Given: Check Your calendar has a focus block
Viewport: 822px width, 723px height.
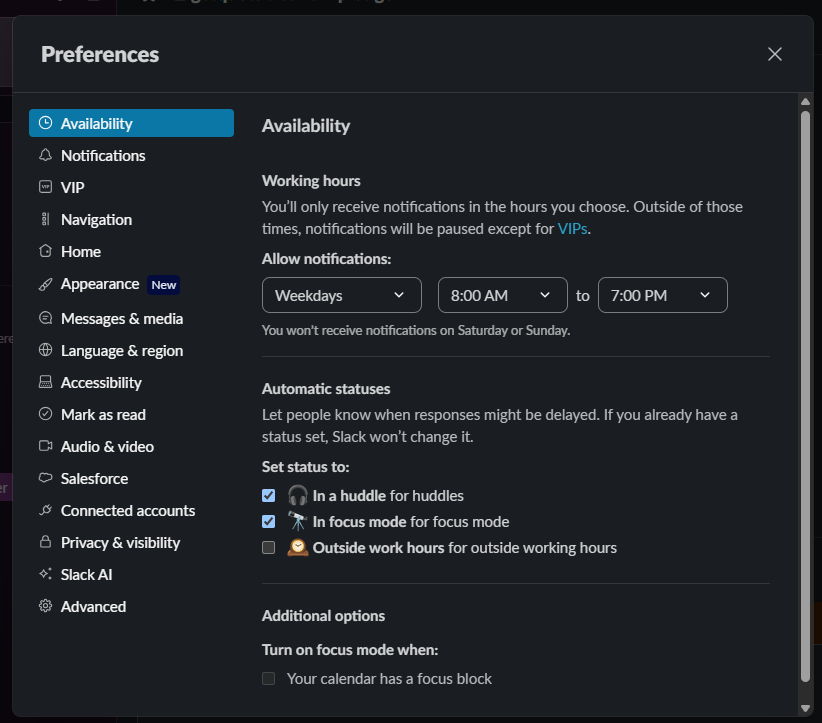Looking at the screenshot, I should [x=268, y=679].
